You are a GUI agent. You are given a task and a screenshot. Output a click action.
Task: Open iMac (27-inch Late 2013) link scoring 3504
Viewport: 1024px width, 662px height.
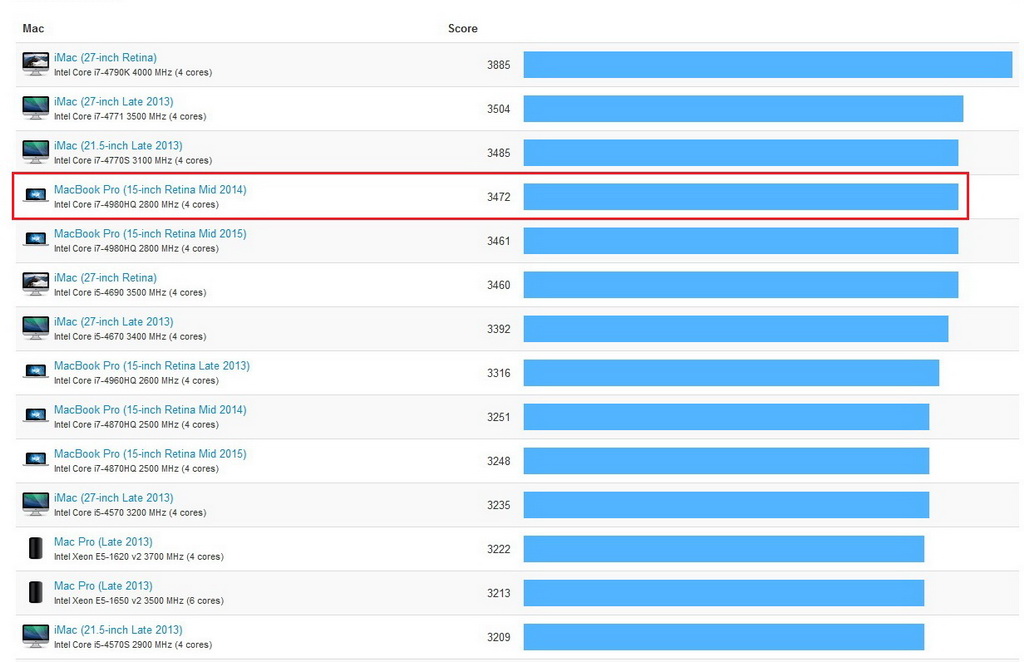[114, 101]
